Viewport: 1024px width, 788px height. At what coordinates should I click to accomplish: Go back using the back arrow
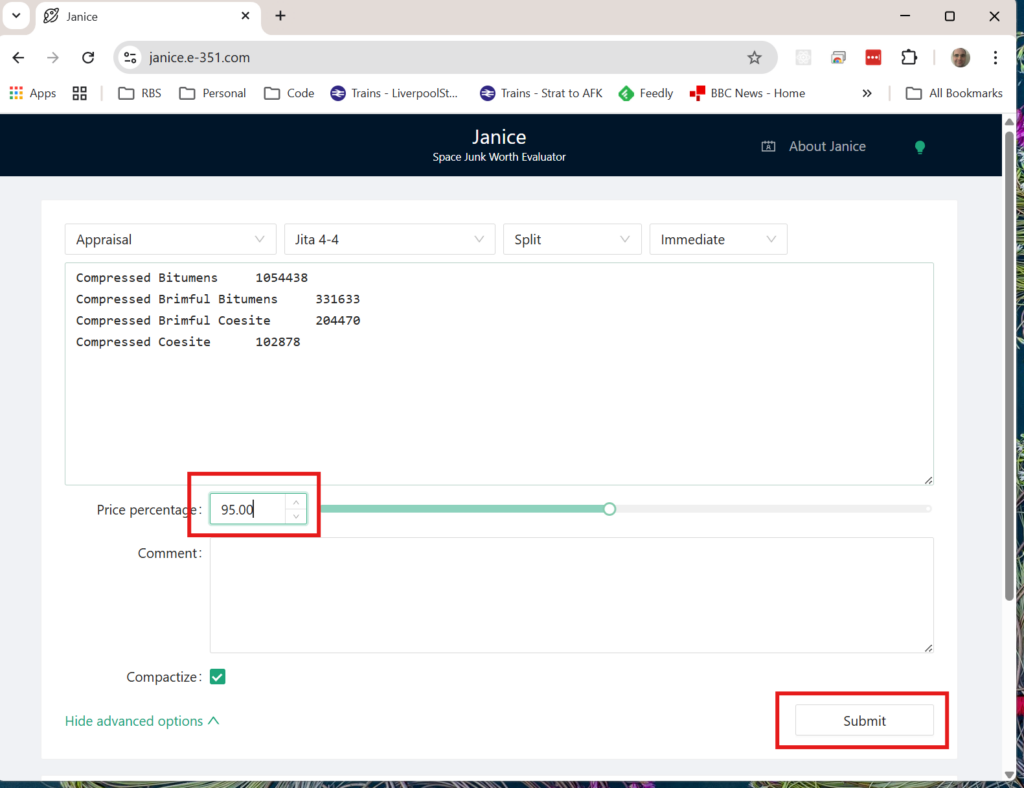tap(18, 58)
